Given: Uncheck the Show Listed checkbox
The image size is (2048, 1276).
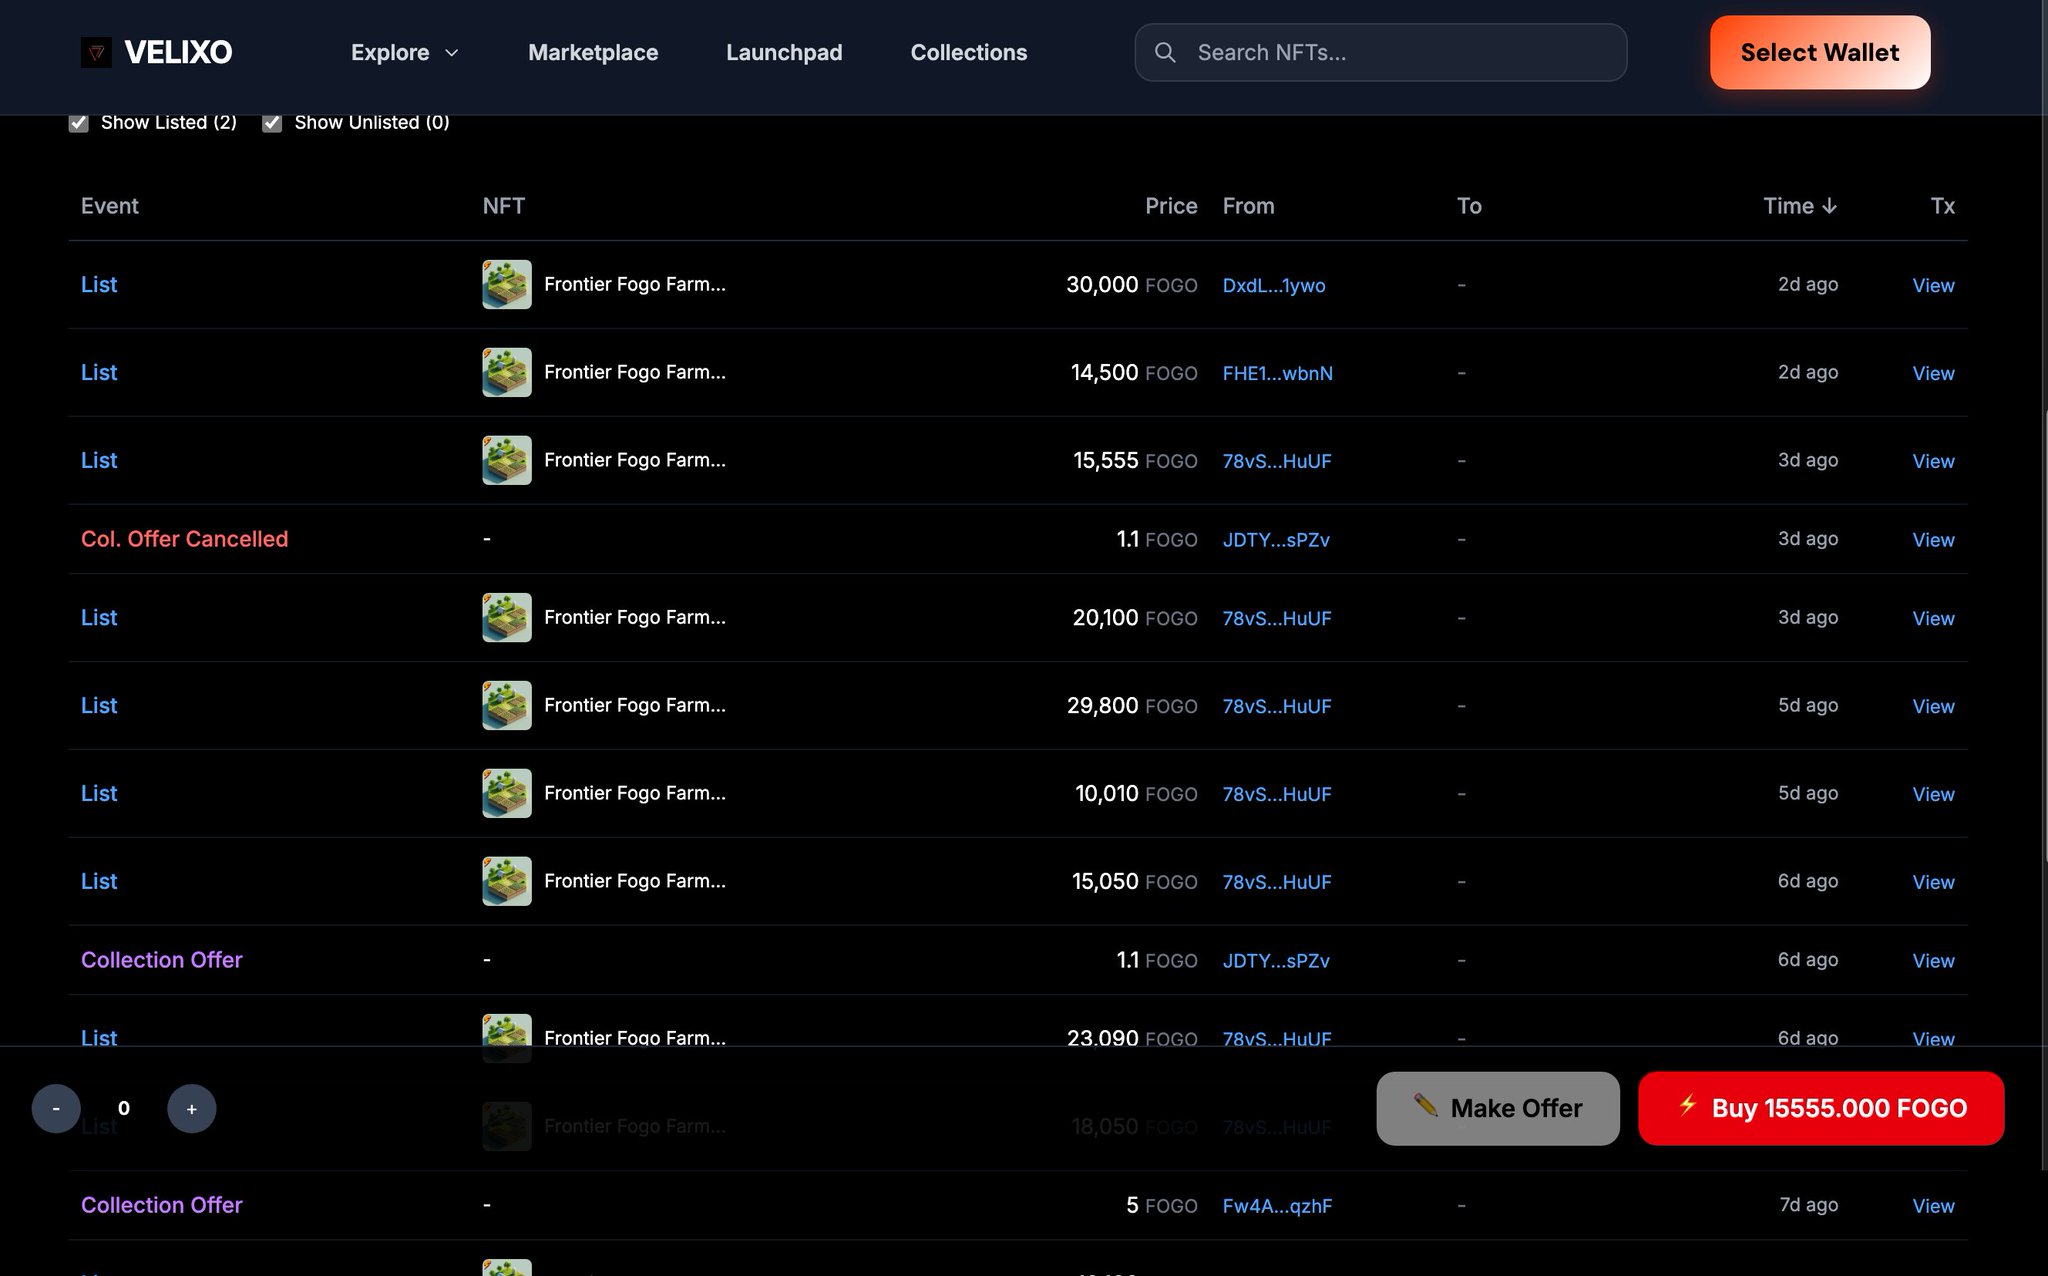Looking at the screenshot, I should click(x=79, y=123).
